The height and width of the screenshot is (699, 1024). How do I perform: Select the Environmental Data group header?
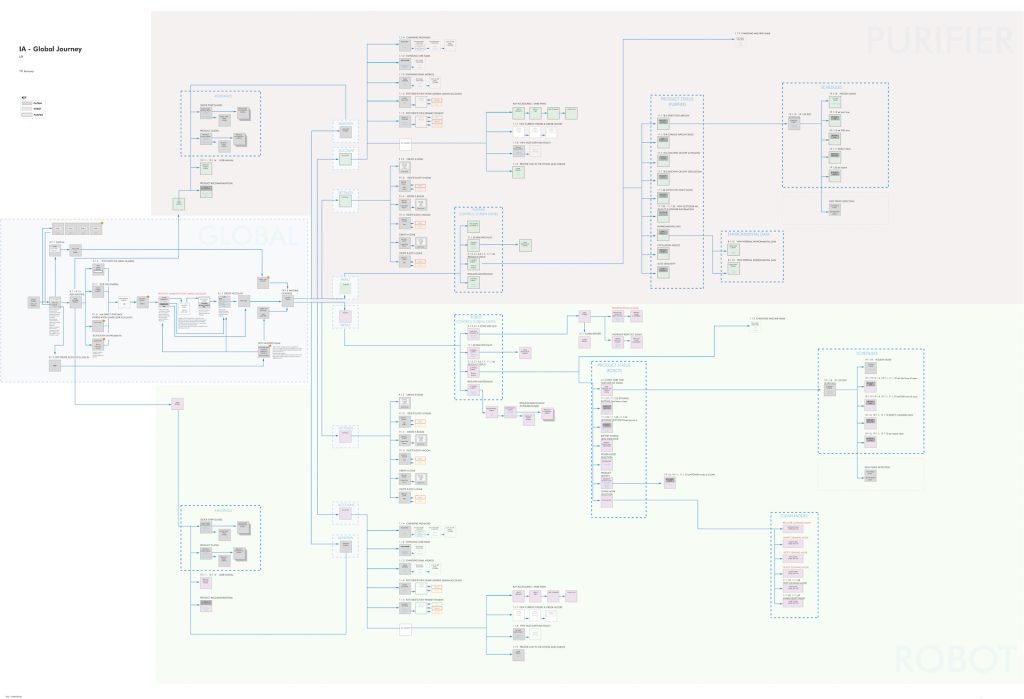751,235
